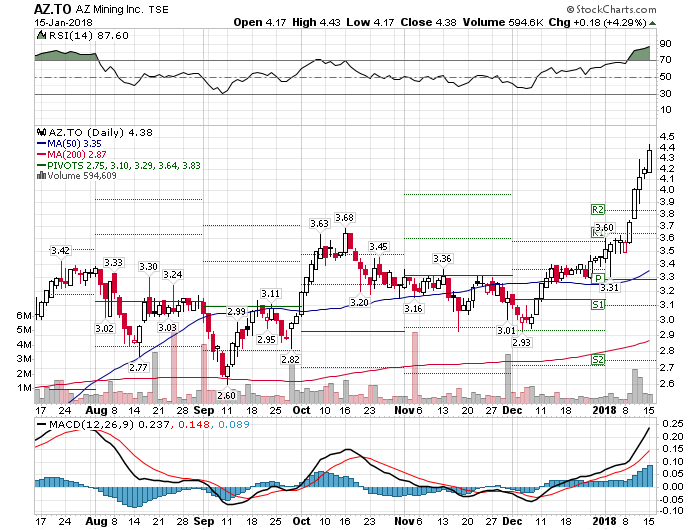This screenshot has height=530, width=700.
Task: Click the Open 4.17 value
Action: [x=259, y=22]
